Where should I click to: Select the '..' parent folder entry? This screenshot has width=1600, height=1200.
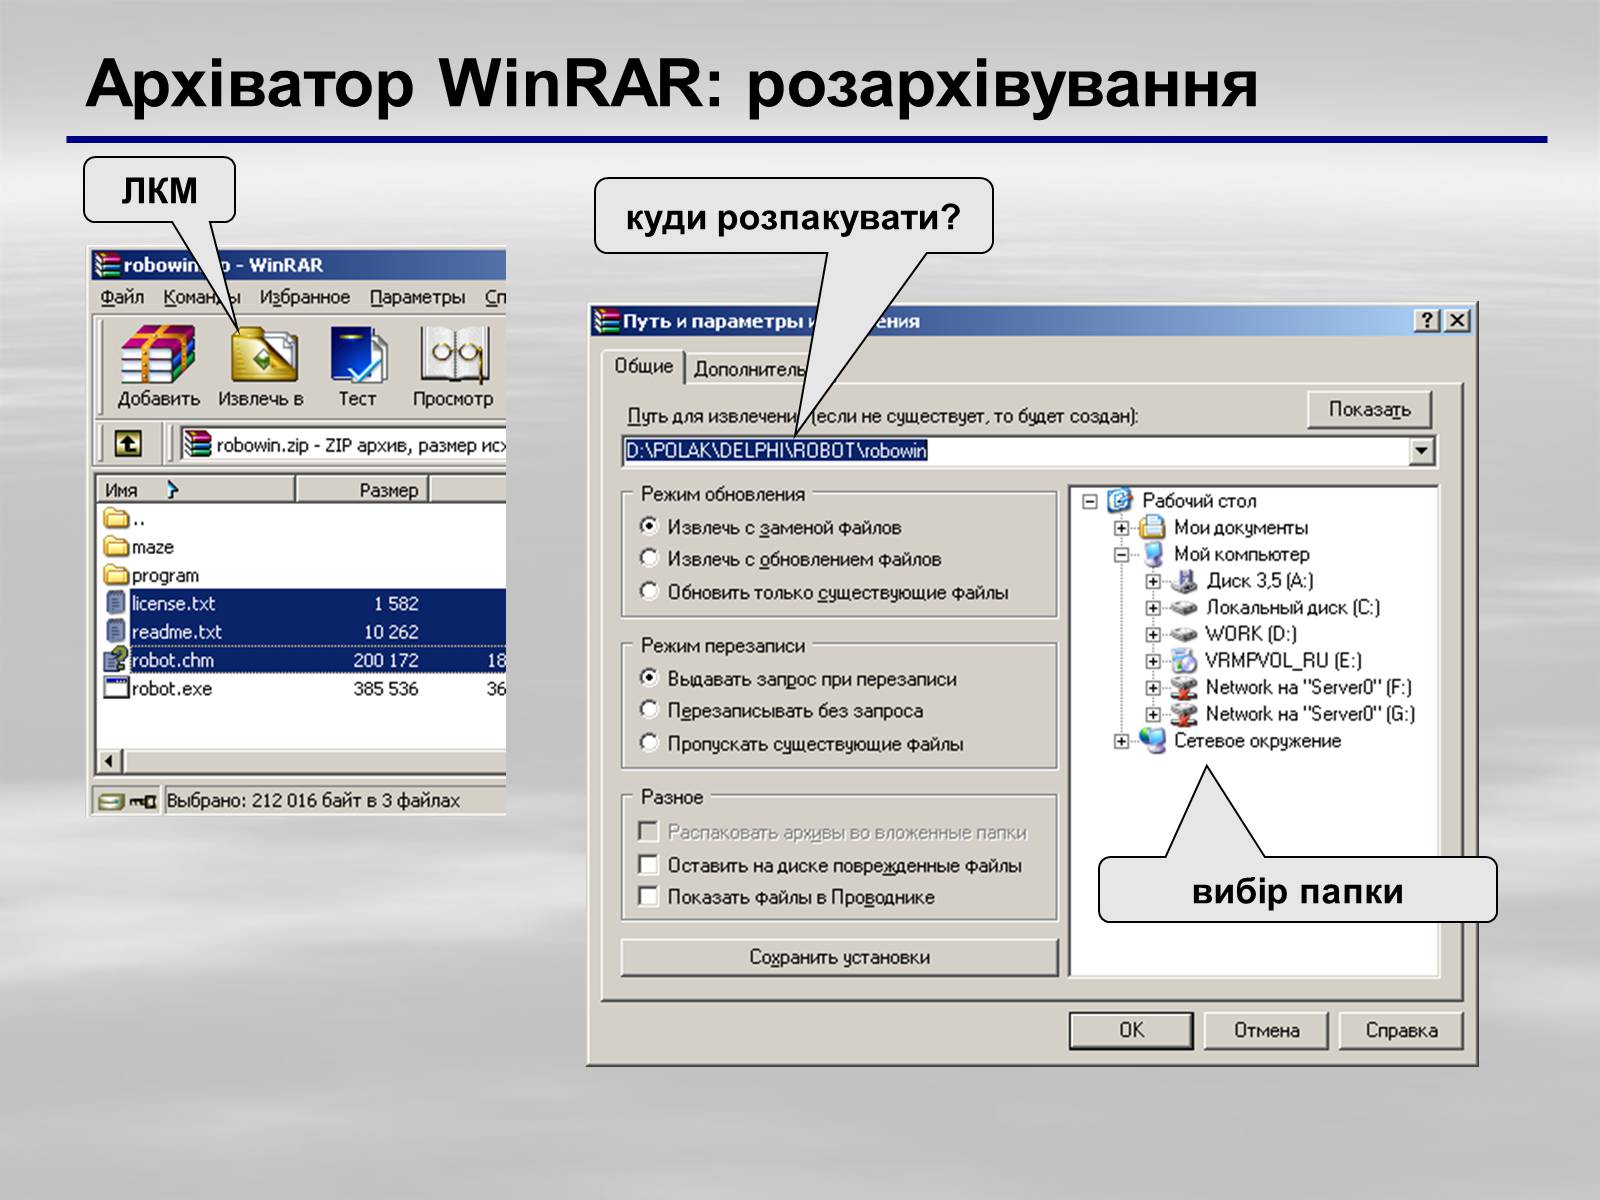125,518
